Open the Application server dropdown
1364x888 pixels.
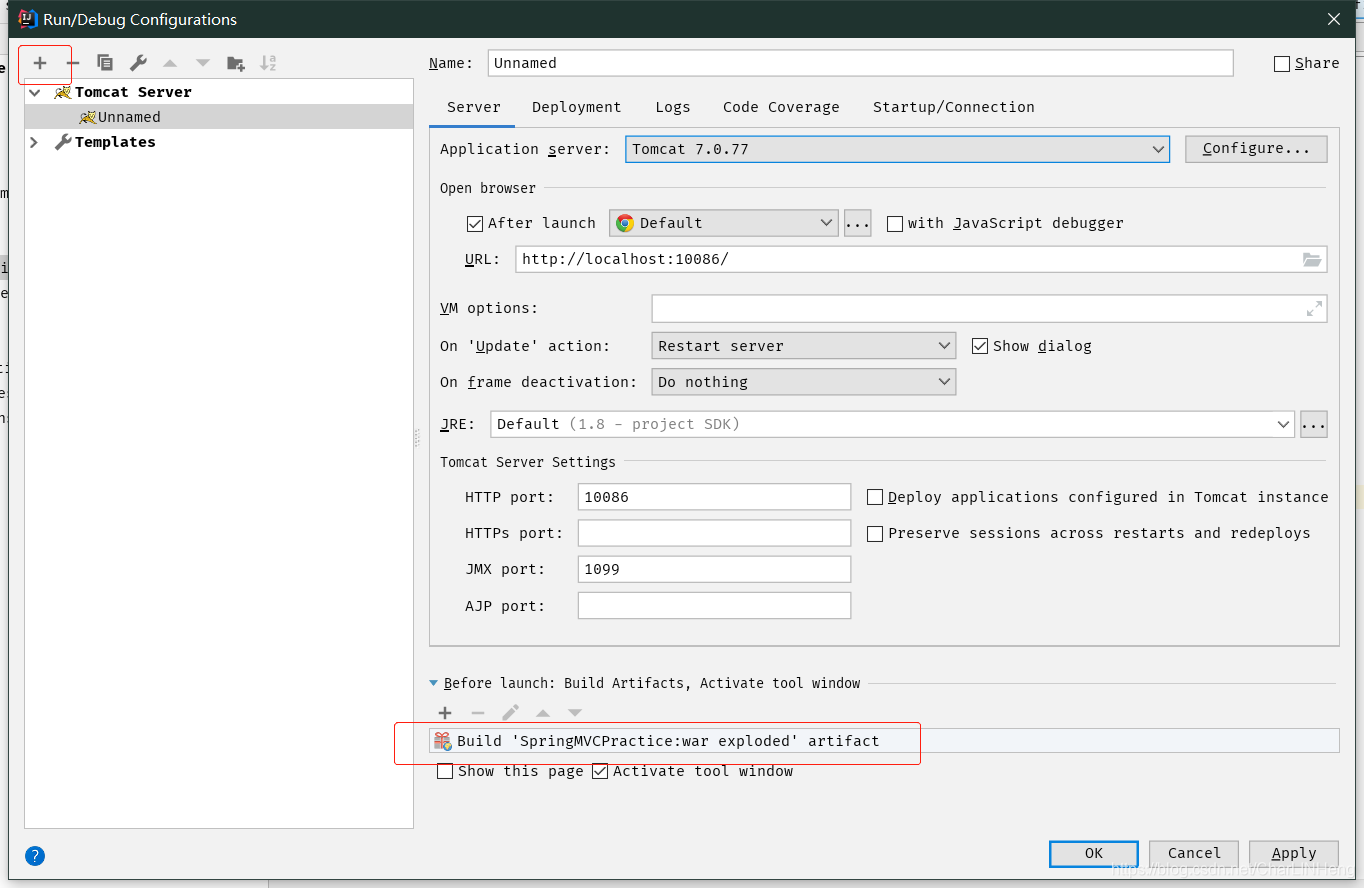pyautogui.click(x=897, y=149)
